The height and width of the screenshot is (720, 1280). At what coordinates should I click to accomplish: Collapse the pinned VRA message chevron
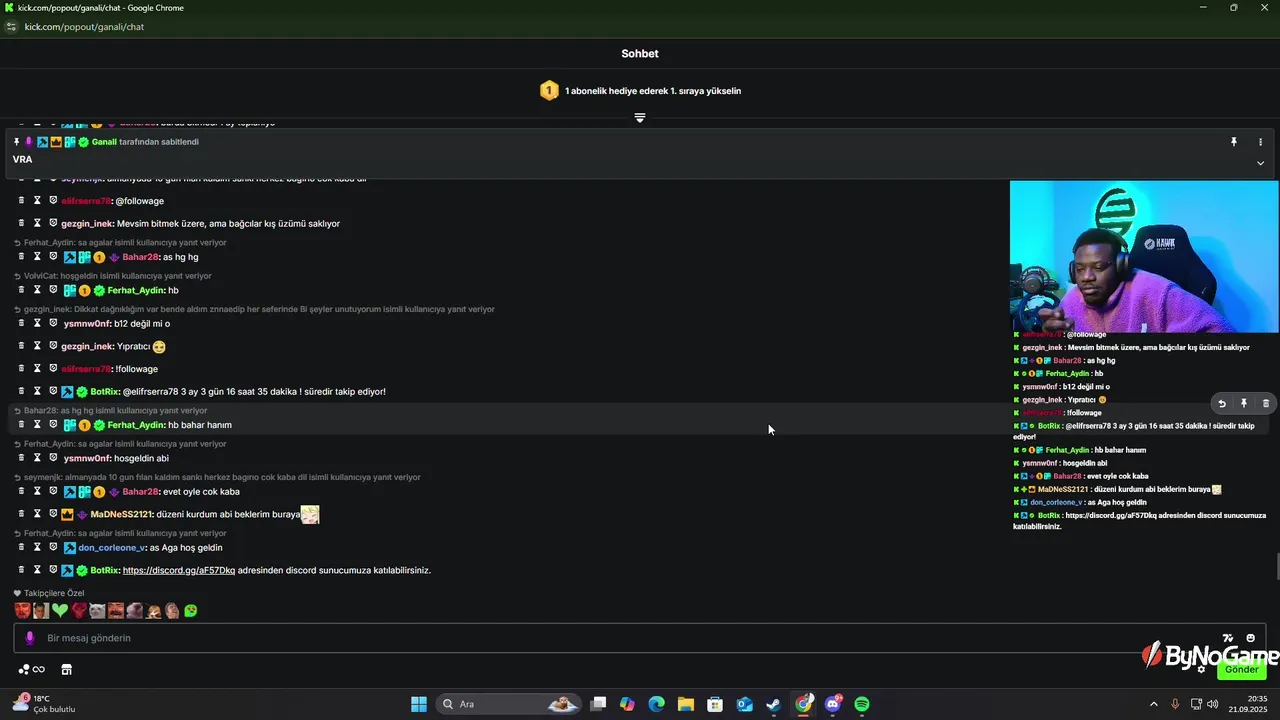(x=1260, y=163)
